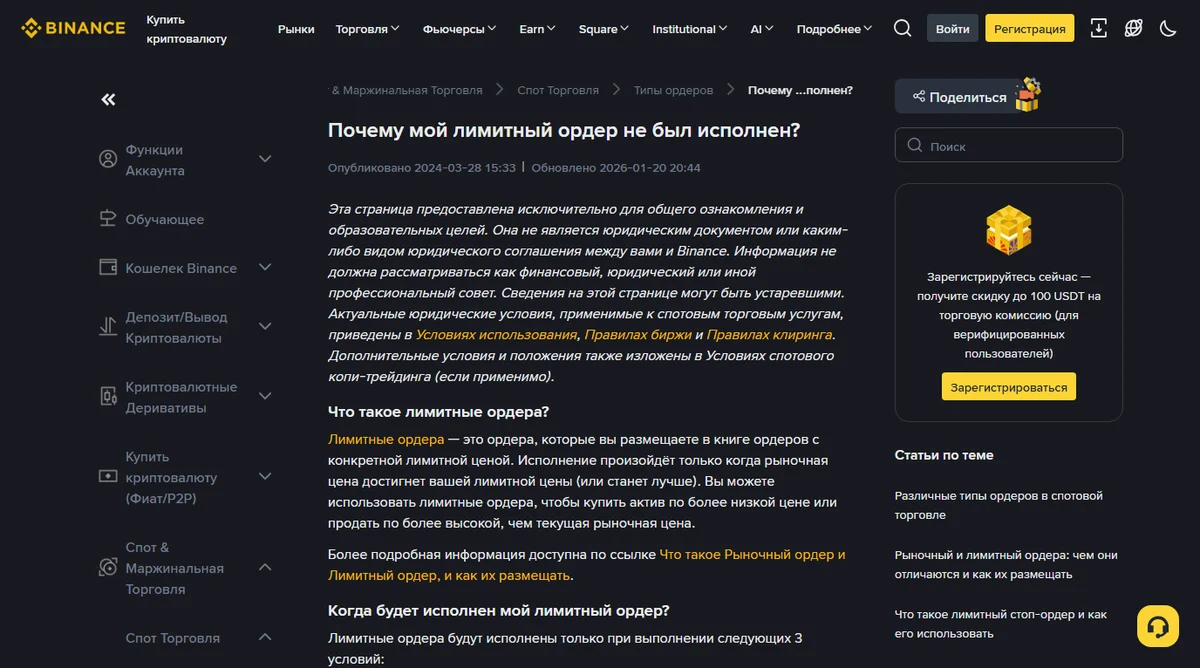1200x668 pixels.
Task: Click the Зарегистрироваться promo button
Action: tap(1008, 387)
